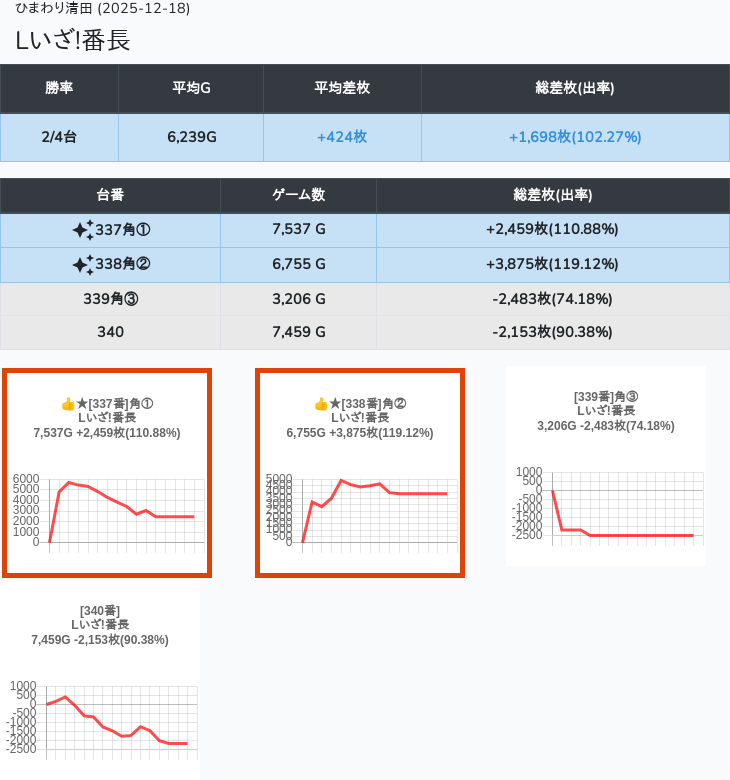The width and height of the screenshot is (730, 780).
Task: Open the 338番 slump graph thumbnail
Action: pos(360,473)
